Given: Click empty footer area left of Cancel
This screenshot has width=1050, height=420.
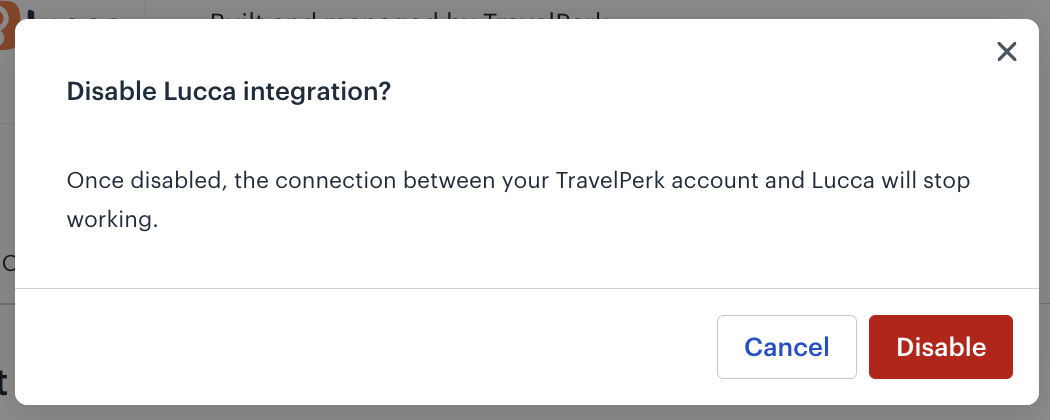Looking at the screenshot, I should [x=362, y=347].
